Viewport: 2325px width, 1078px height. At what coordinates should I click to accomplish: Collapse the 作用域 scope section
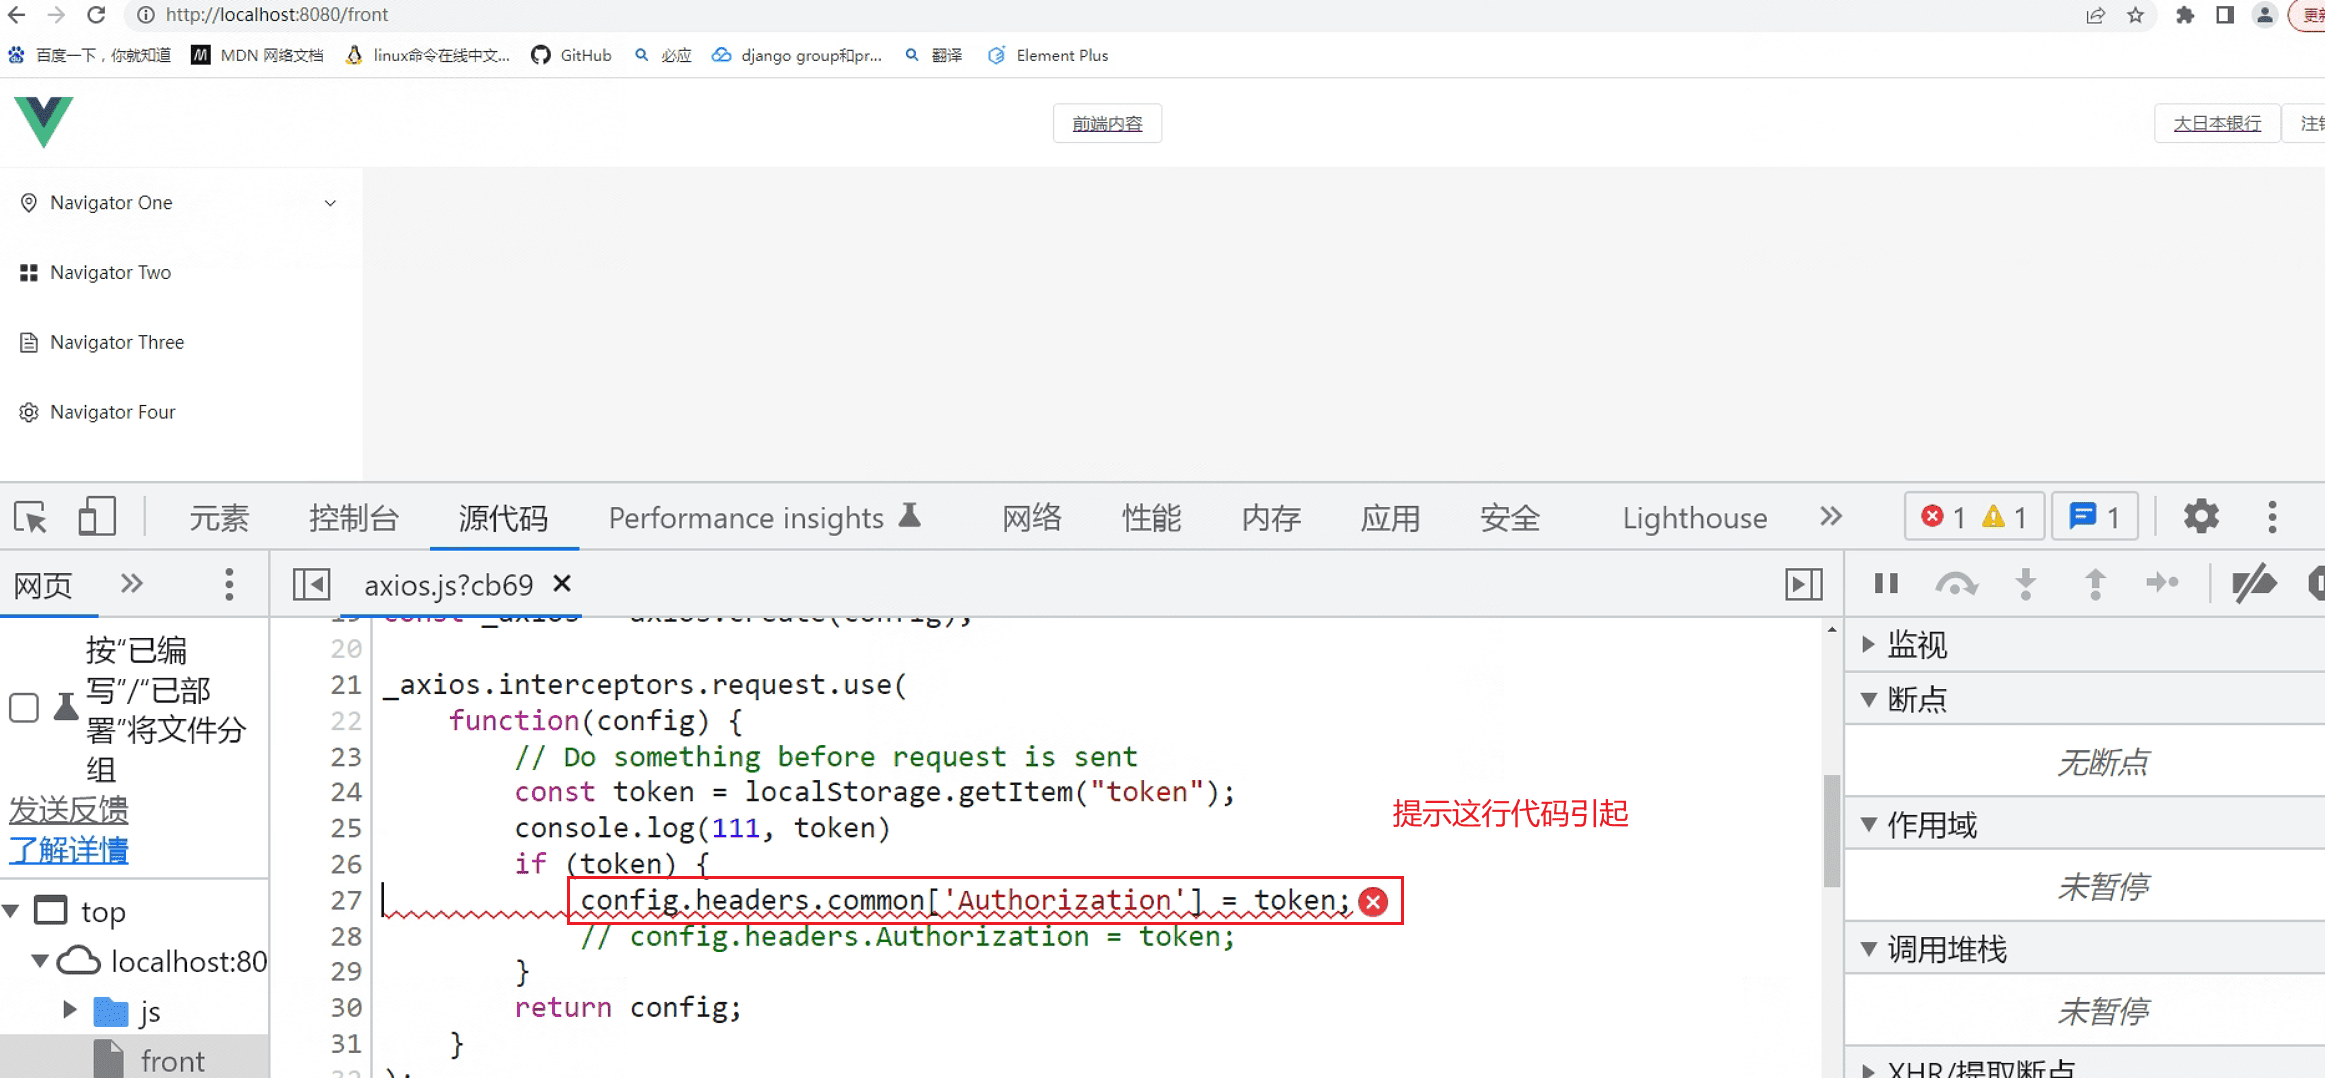coord(1868,824)
